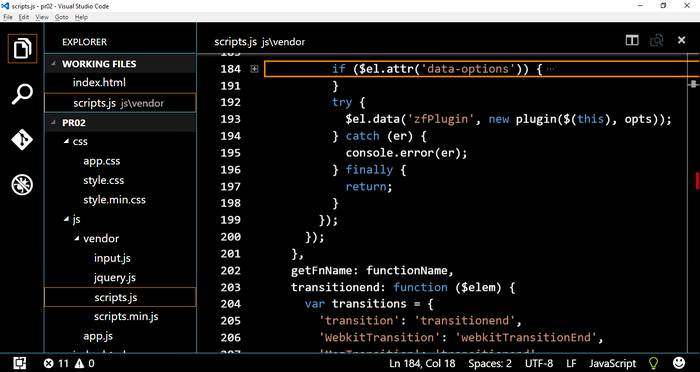The width and height of the screenshot is (700, 372).
Task: Click Ln 184, Col 18 to go to line
Action: [x=422, y=363]
